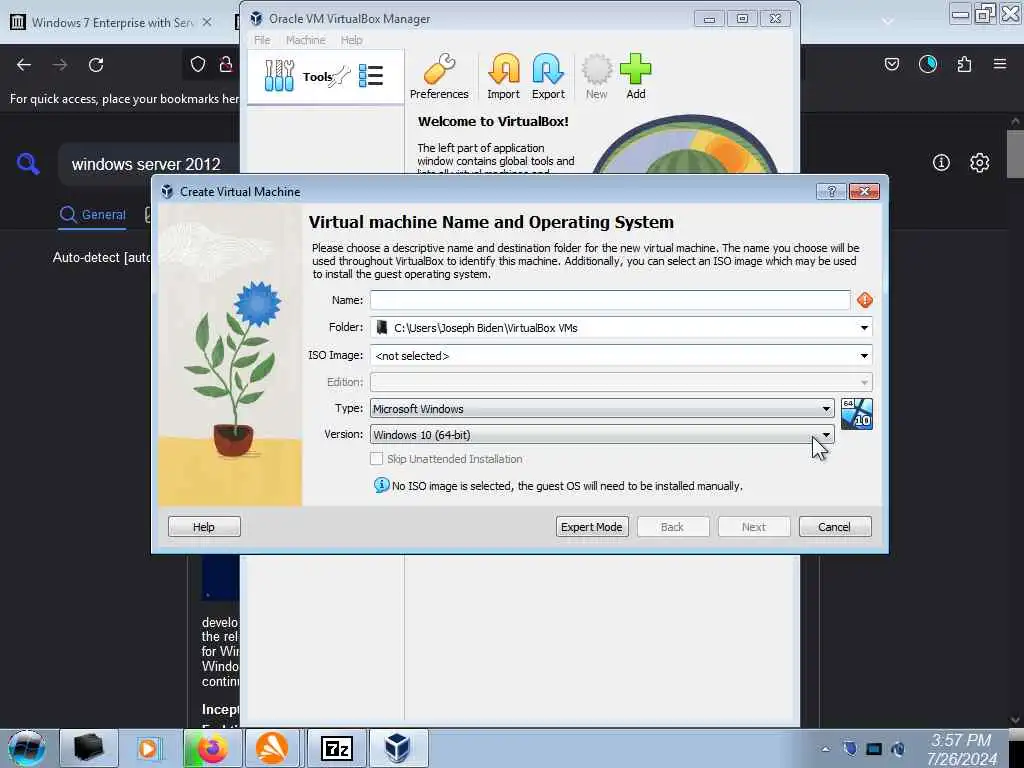Image resolution: width=1024 pixels, height=768 pixels.
Task: Click the browser page vertical scrollbar
Action: pyautogui.click(x=1015, y=154)
